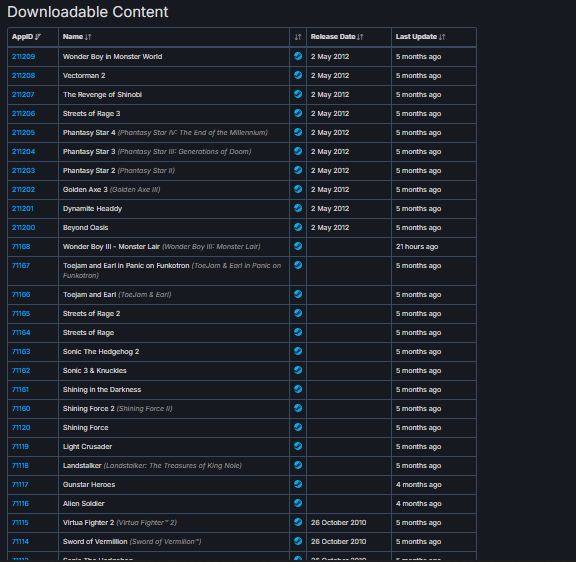576x562 pixels.
Task: Click Steam icon in The Revenge of Shinobi row
Action: pyautogui.click(x=298, y=94)
